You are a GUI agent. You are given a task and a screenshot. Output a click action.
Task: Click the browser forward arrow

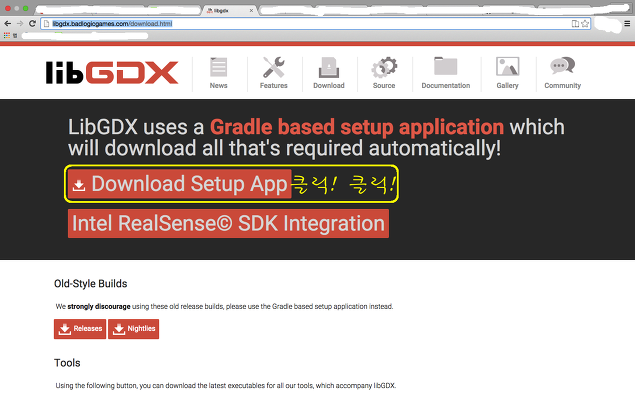point(20,23)
